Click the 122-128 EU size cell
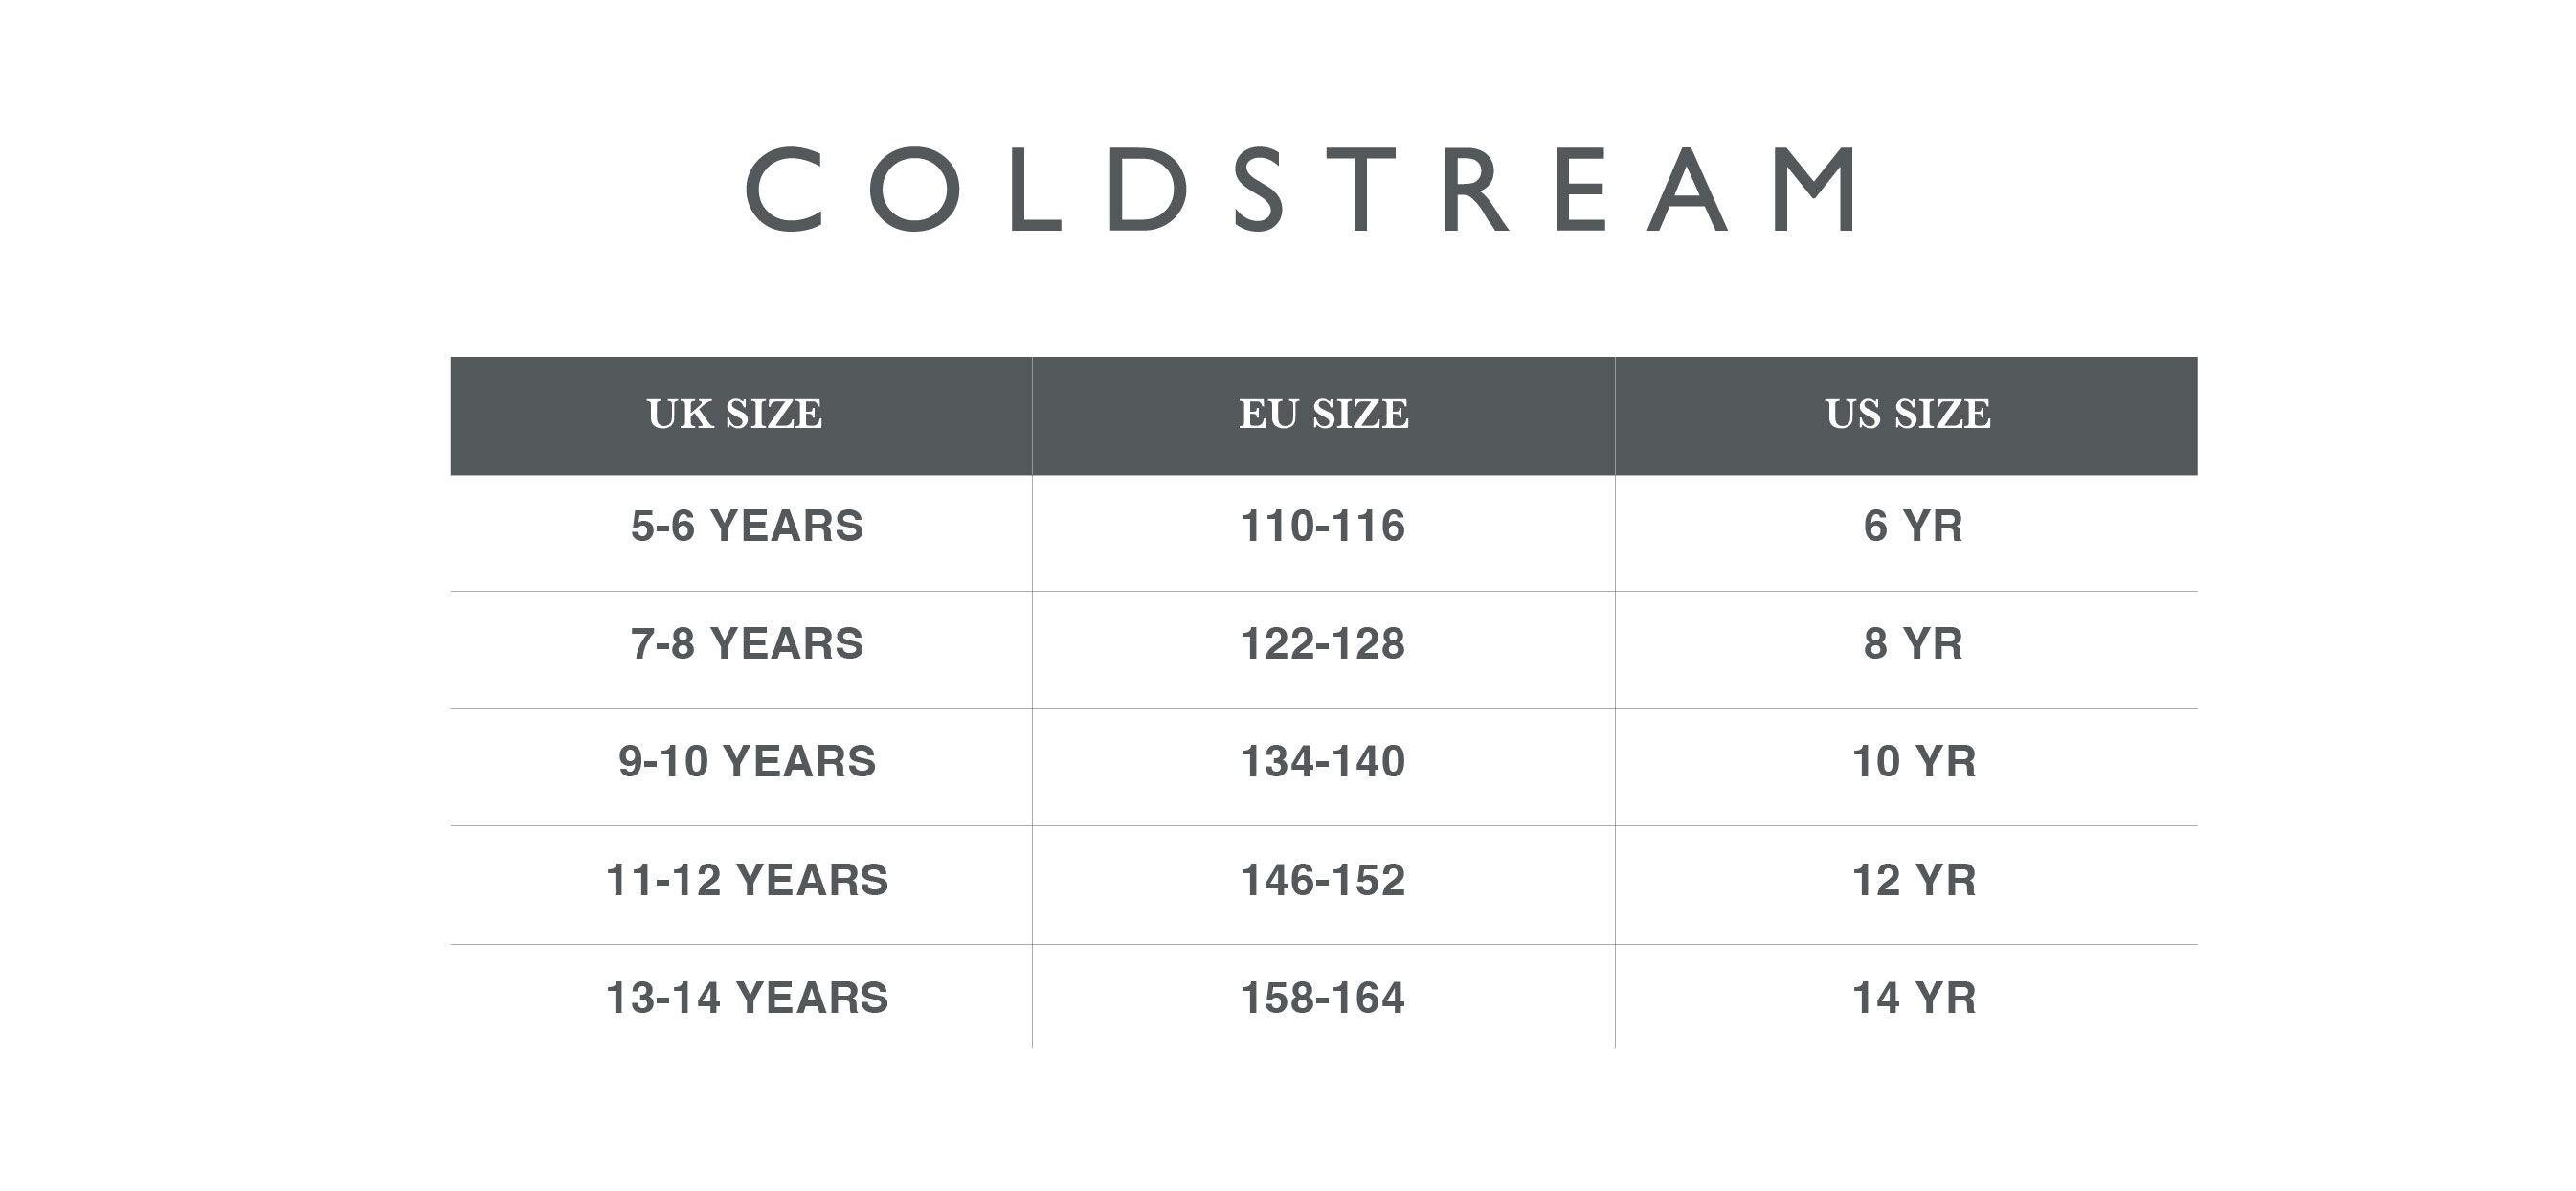2576x1191 pixels. tap(1323, 644)
